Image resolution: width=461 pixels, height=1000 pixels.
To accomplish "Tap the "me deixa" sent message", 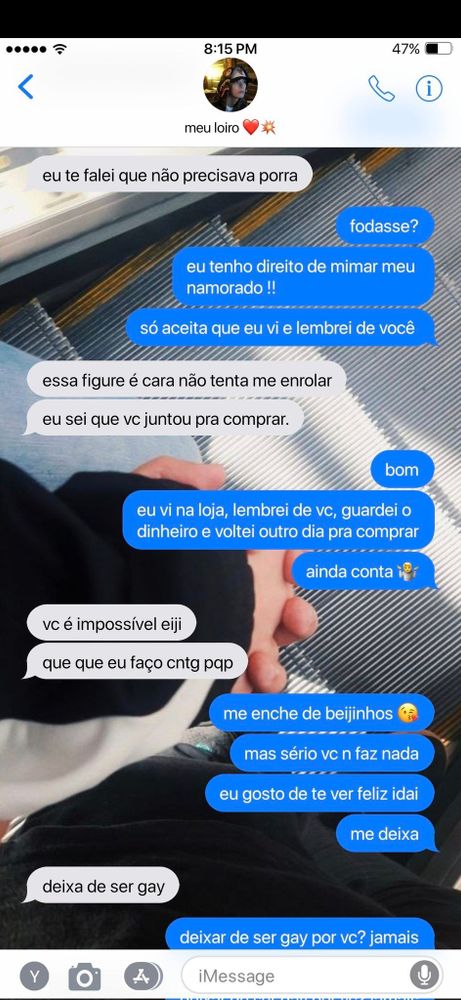I will (386, 834).
